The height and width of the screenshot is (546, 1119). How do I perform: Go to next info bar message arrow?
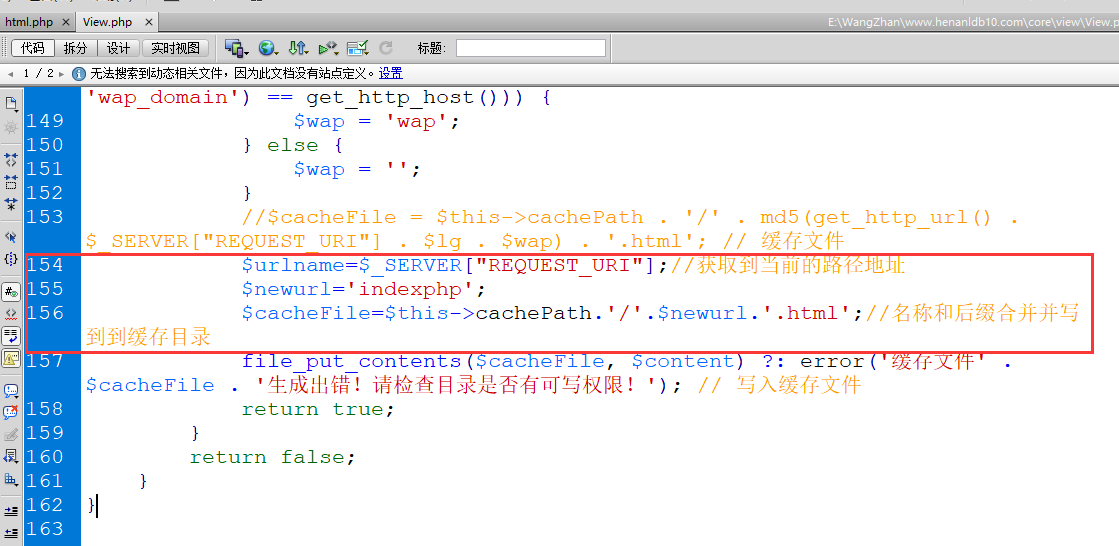pyautogui.click(x=61, y=74)
